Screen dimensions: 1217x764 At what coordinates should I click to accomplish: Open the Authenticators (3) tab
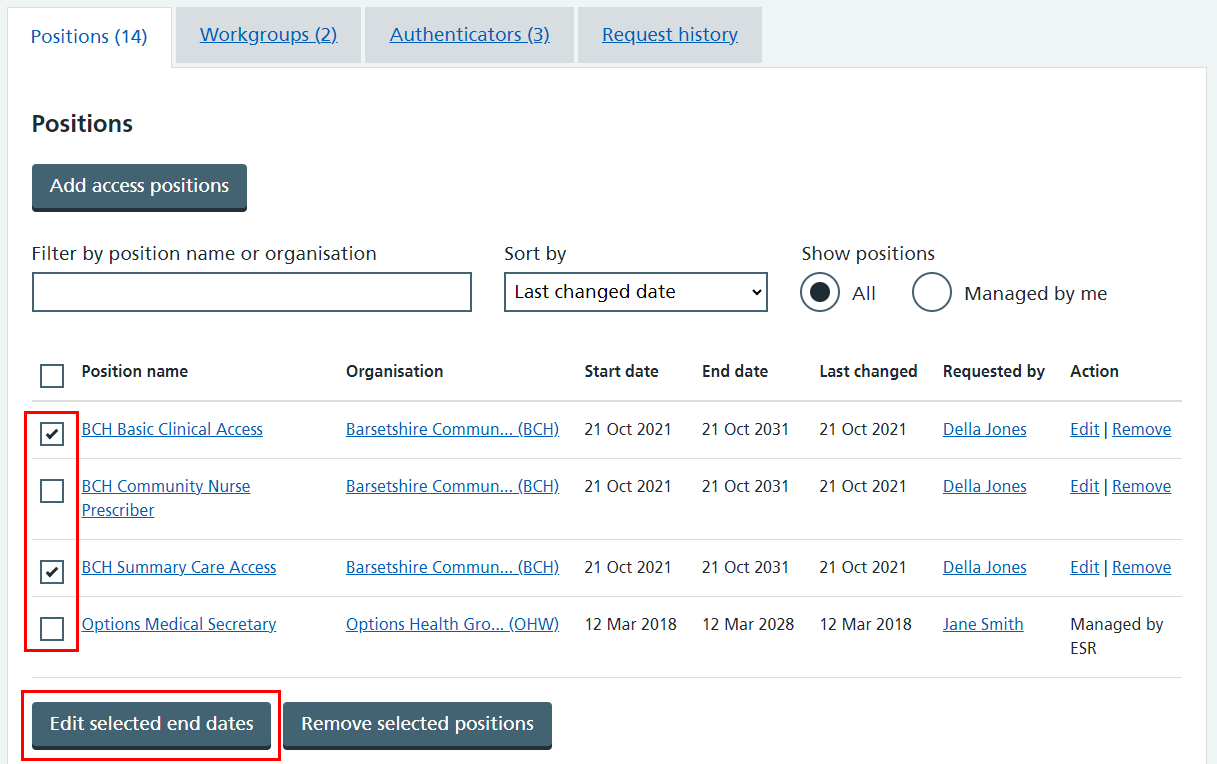pyautogui.click(x=469, y=35)
